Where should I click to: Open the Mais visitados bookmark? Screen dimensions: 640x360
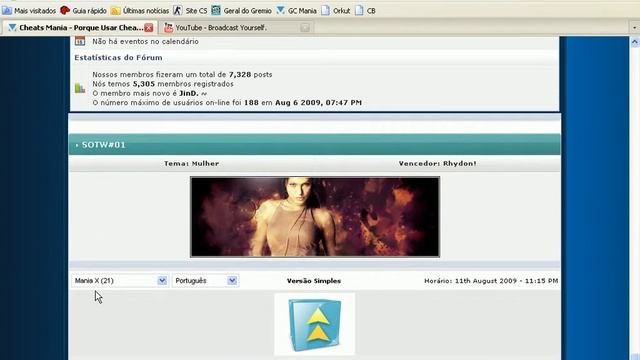coord(29,11)
